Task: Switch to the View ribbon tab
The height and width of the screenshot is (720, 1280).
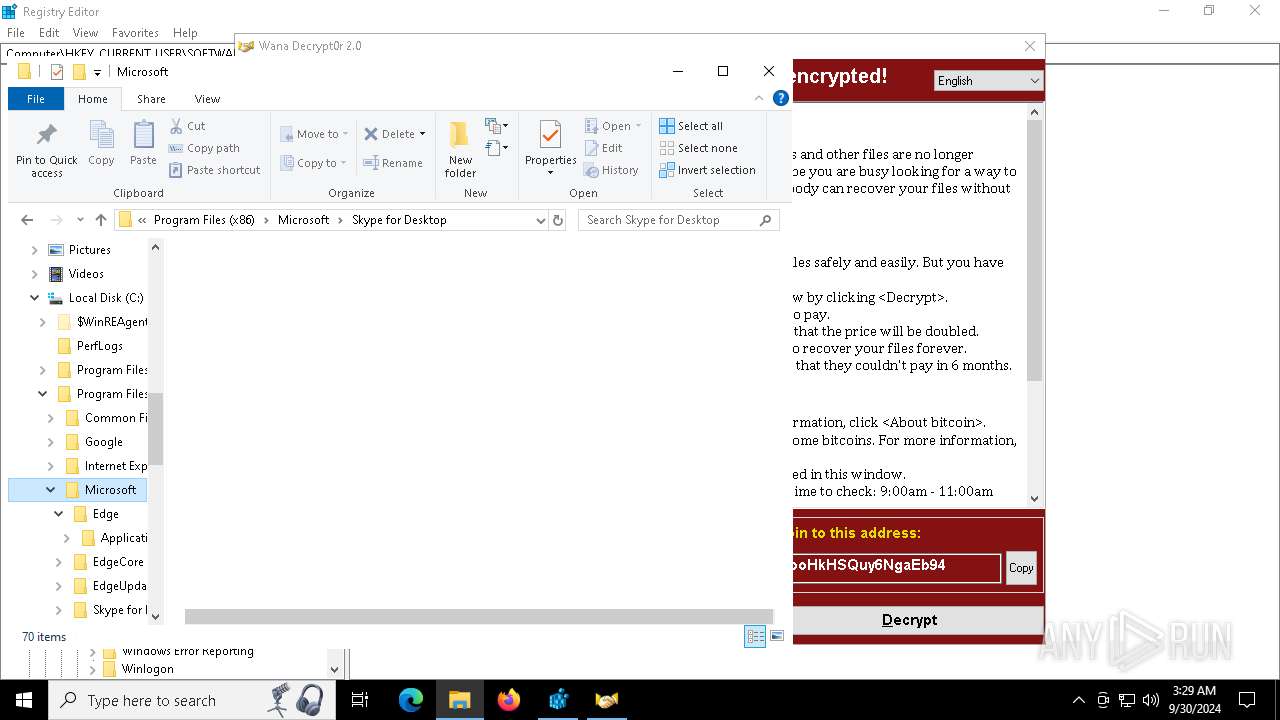Action: point(207,99)
